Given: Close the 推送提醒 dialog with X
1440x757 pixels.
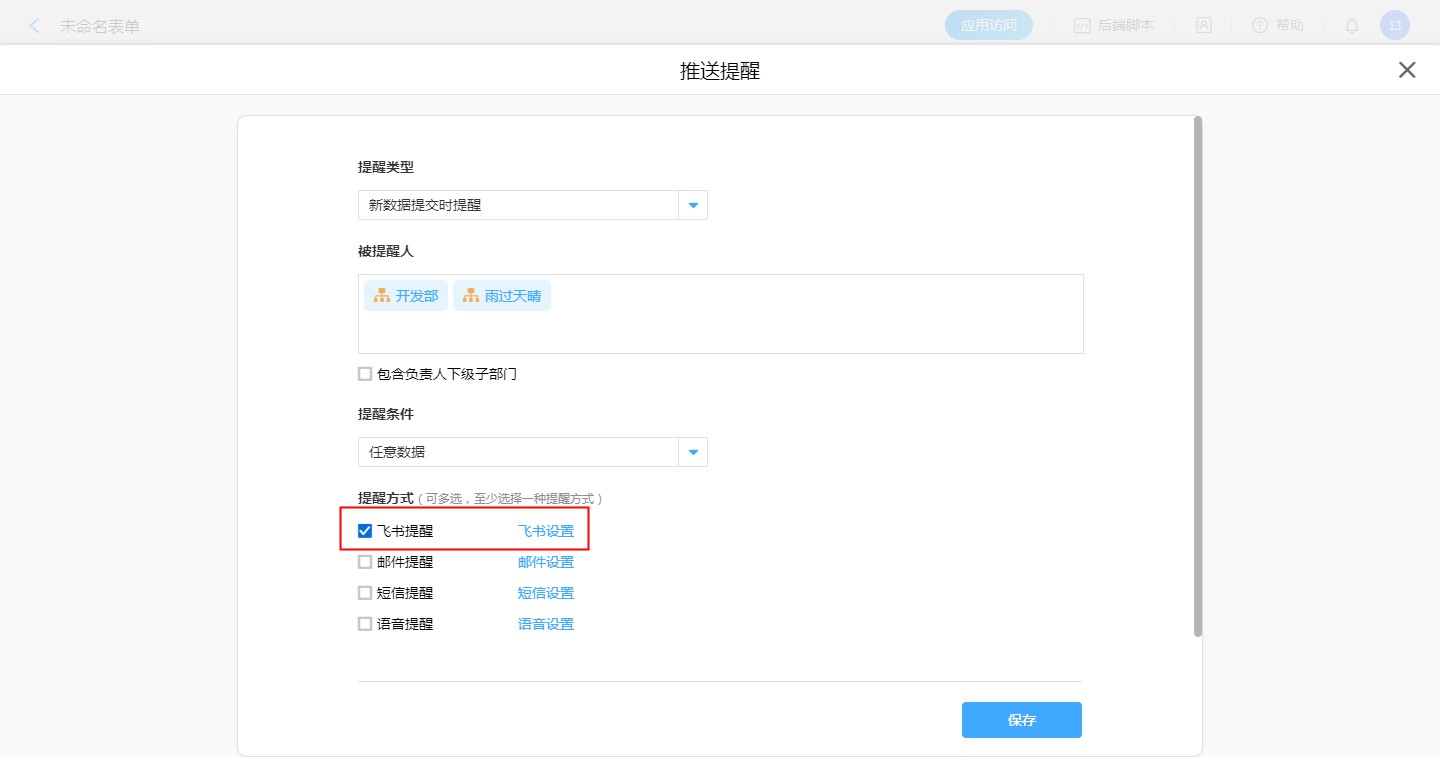Looking at the screenshot, I should tap(1407, 70).
